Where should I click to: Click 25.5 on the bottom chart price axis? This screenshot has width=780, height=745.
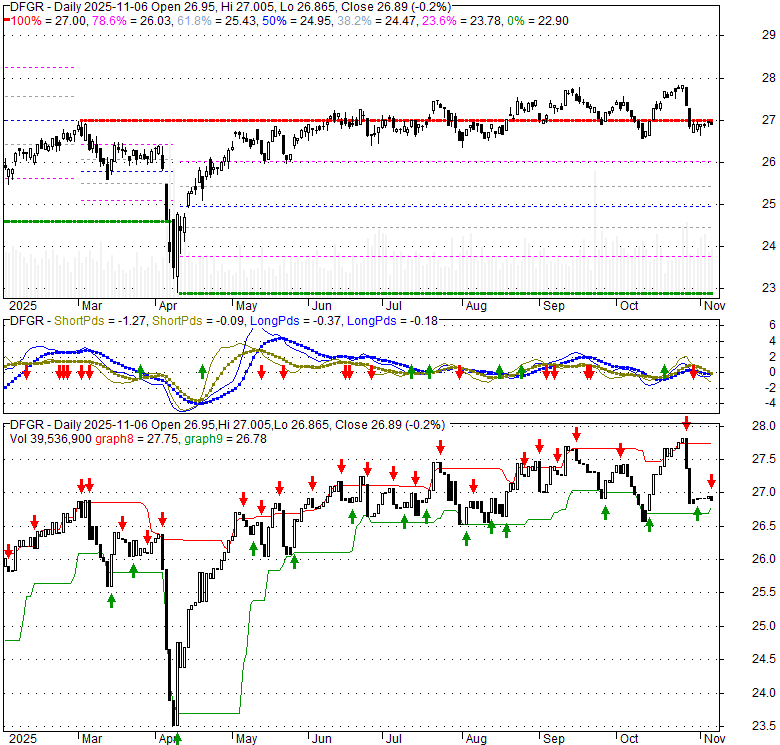[764, 592]
